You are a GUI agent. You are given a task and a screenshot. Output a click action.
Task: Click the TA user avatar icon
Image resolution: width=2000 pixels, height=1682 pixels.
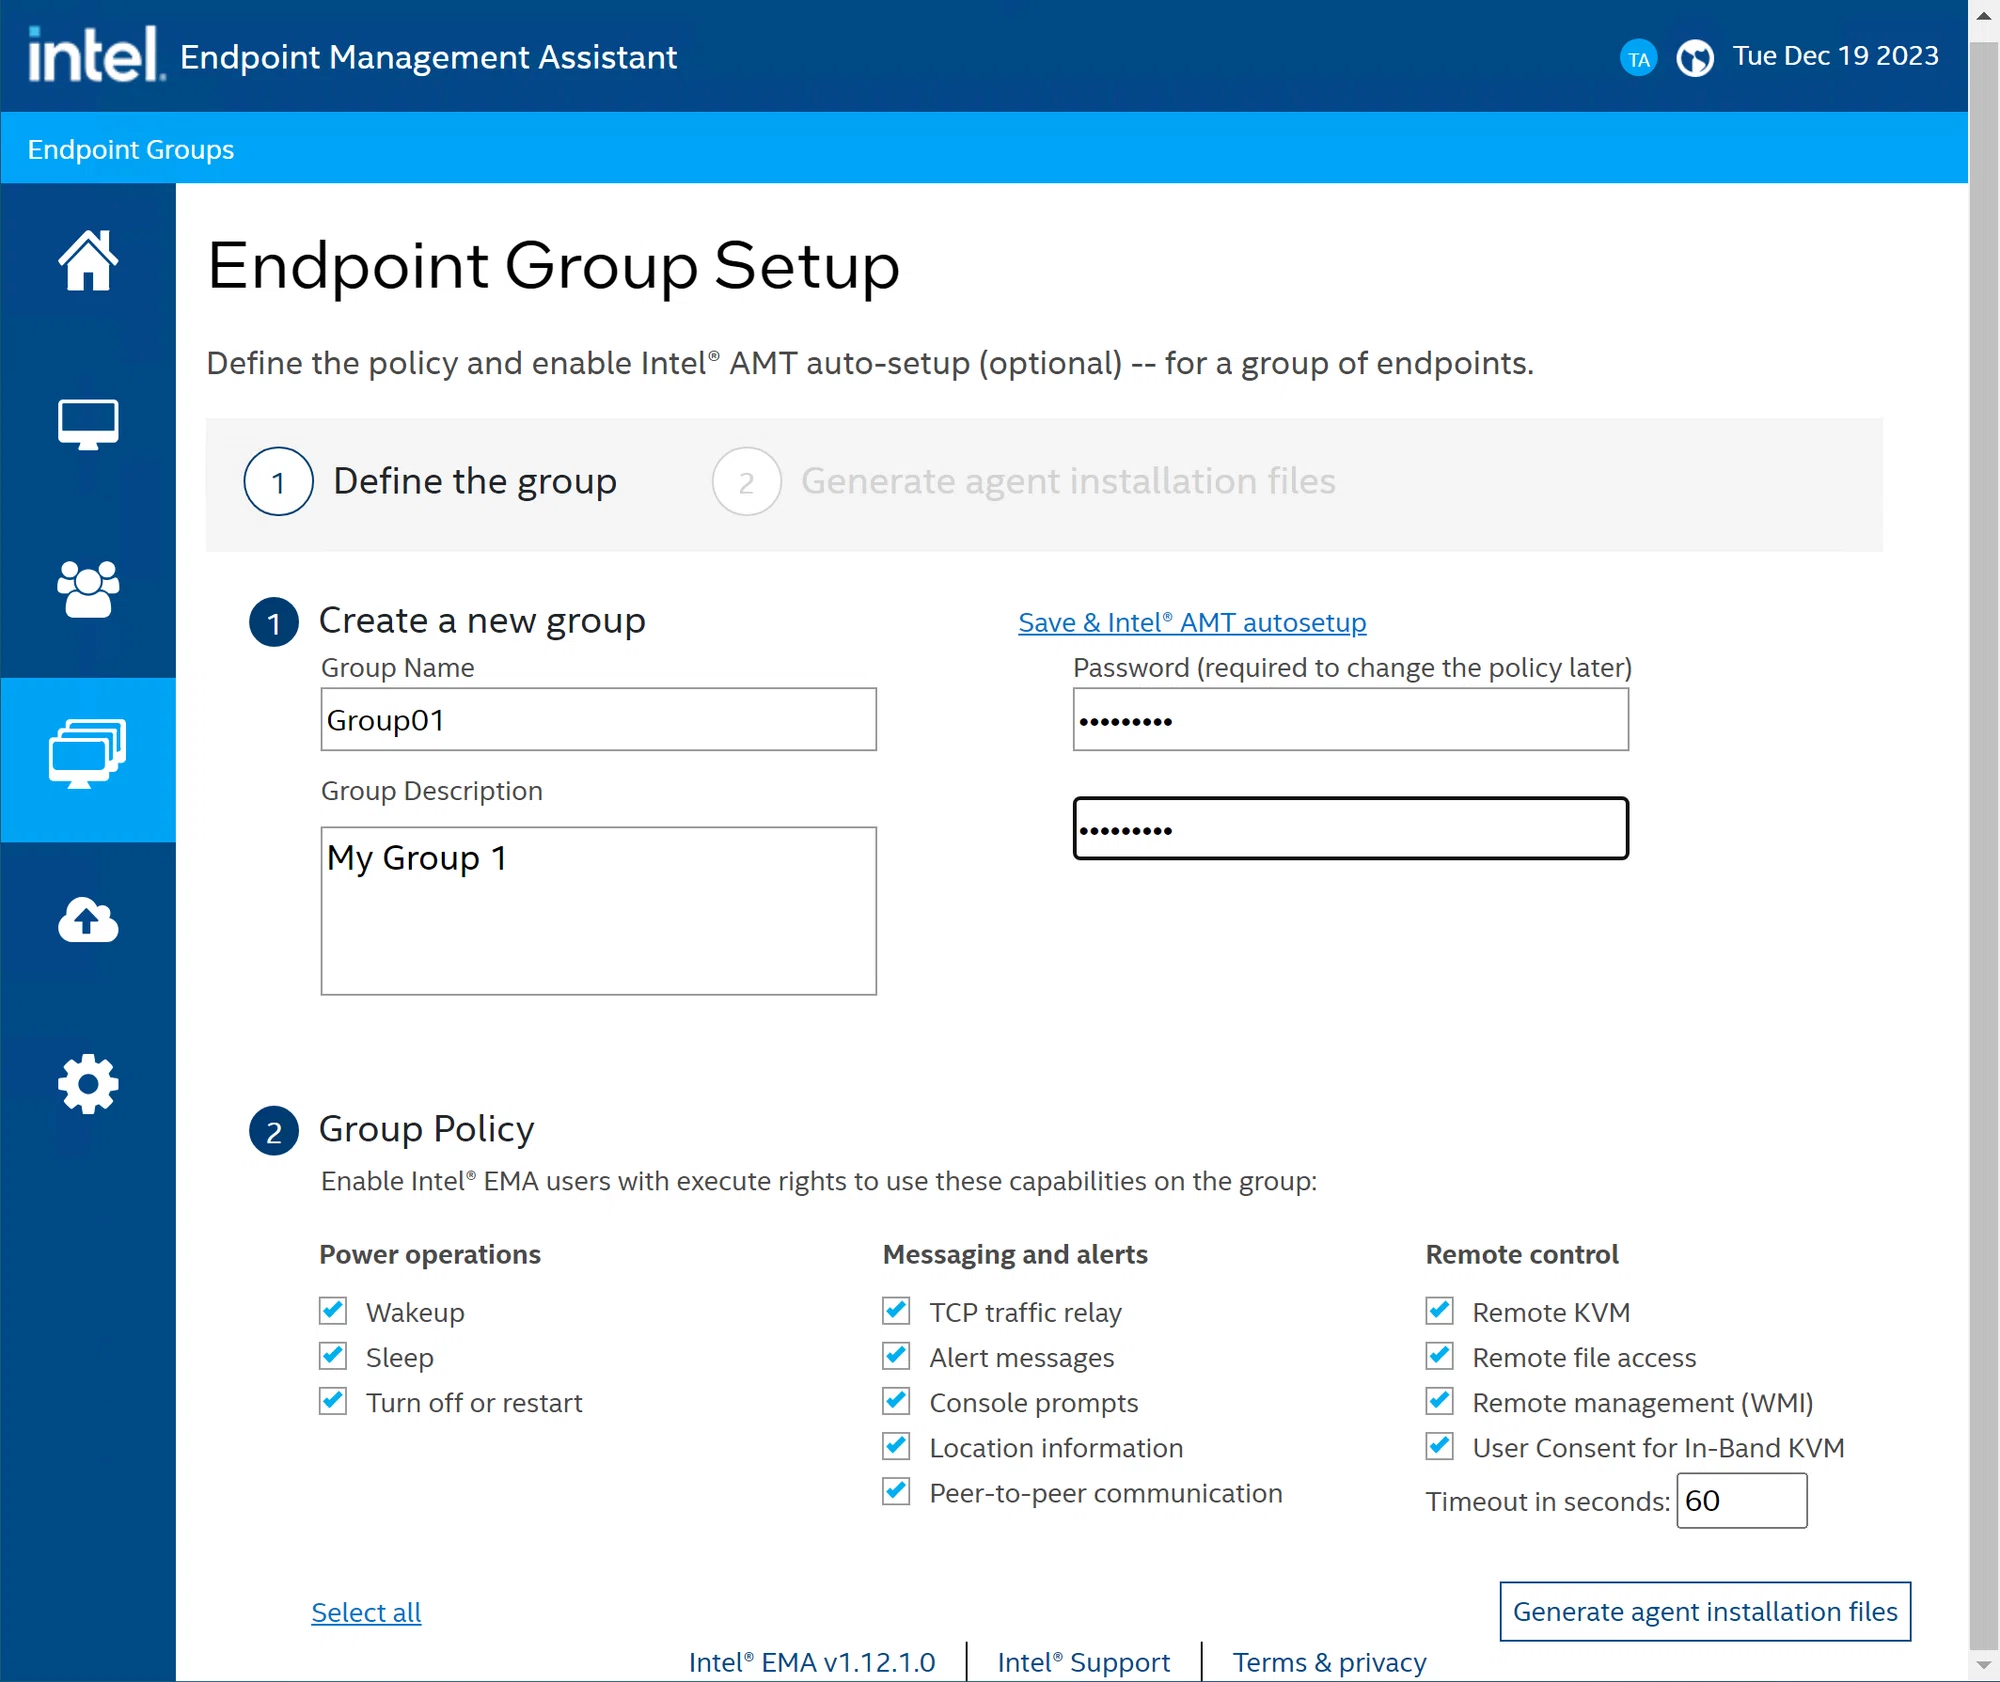[1639, 58]
